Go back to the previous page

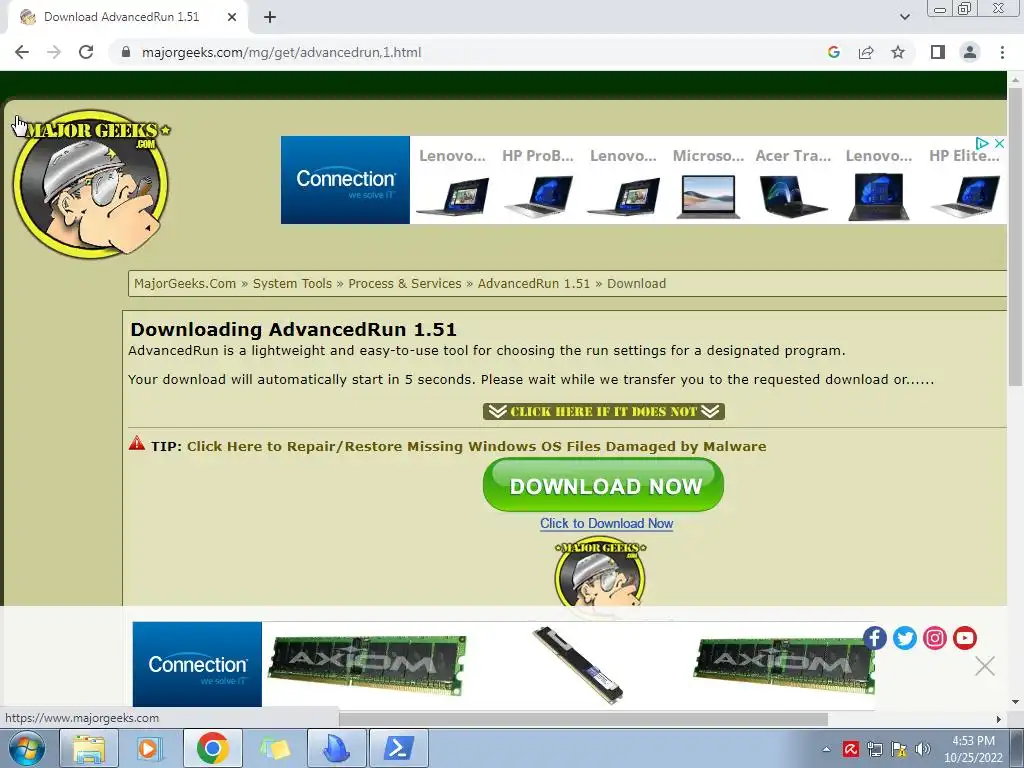pyautogui.click(x=22, y=52)
